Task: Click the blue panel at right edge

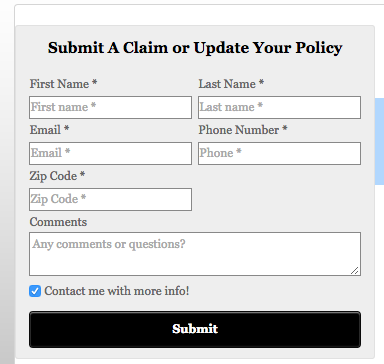Action: [x=379, y=141]
